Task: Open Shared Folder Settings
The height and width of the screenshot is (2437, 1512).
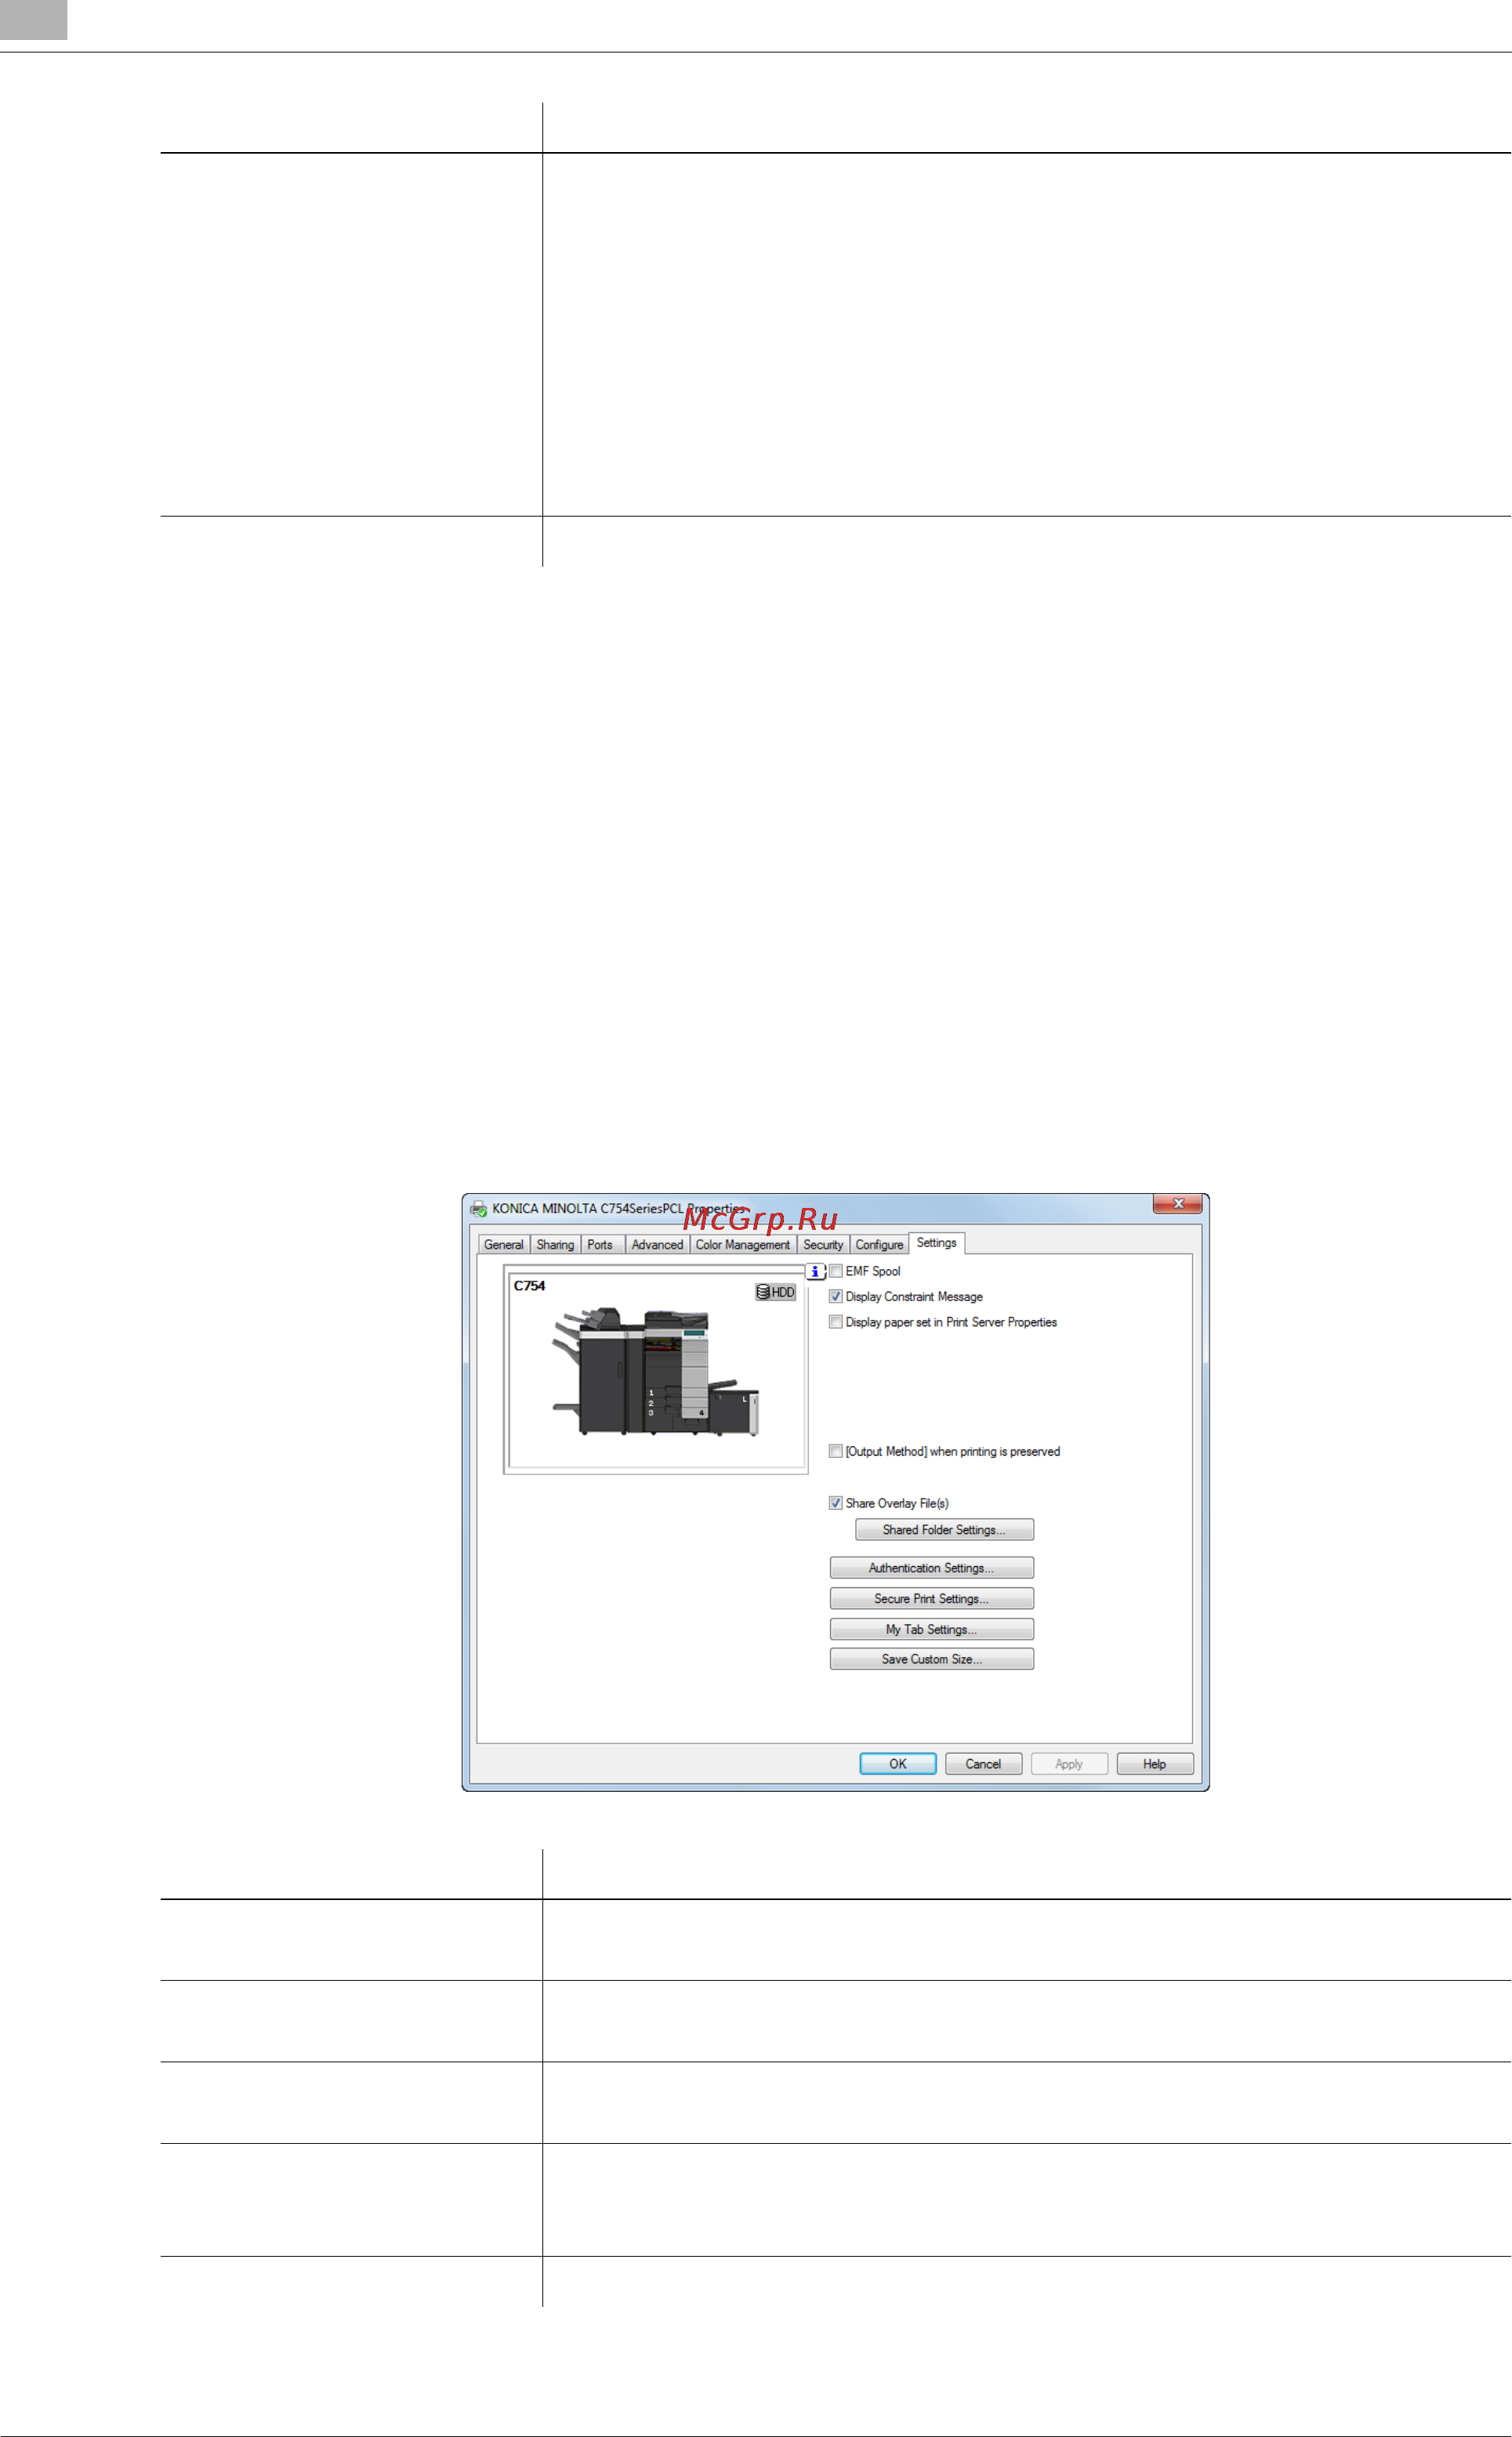Action: [x=944, y=1530]
